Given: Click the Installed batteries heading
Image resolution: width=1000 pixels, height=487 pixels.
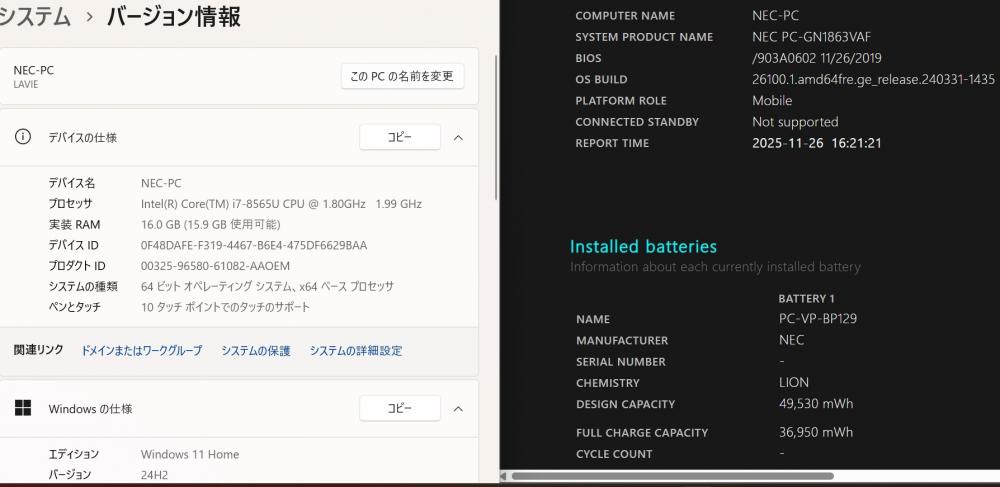Looking at the screenshot, I should pyautogui.click(x=643, y=247).
